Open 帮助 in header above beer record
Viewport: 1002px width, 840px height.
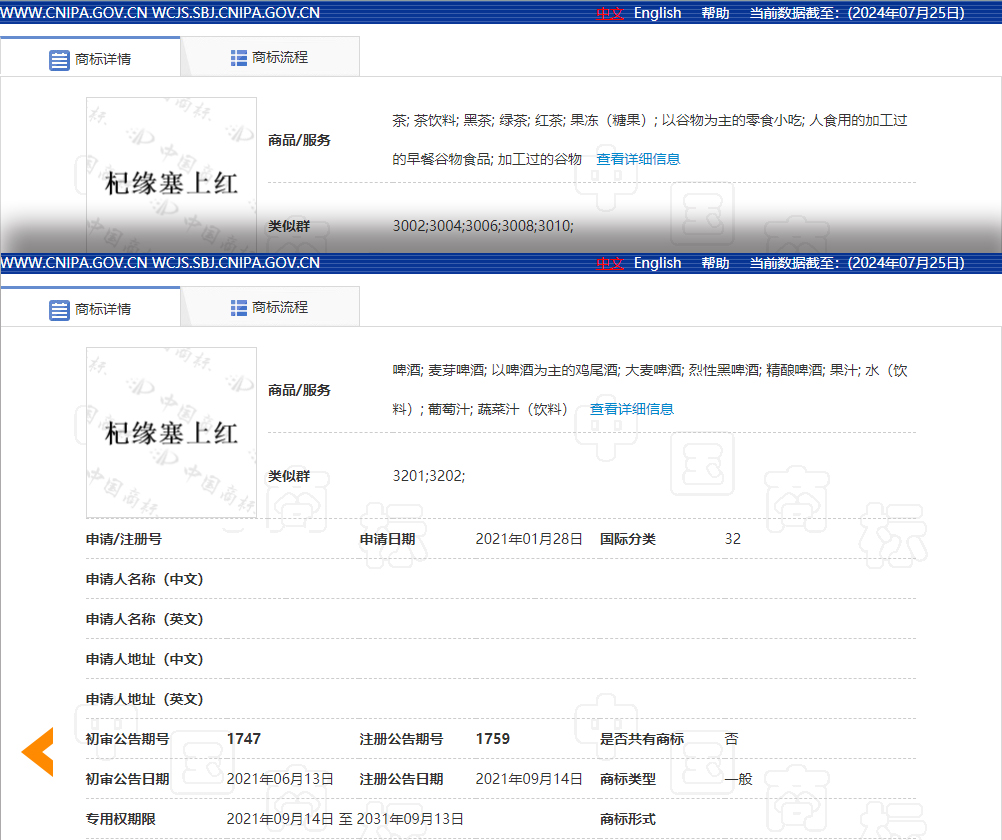point(715,263)
